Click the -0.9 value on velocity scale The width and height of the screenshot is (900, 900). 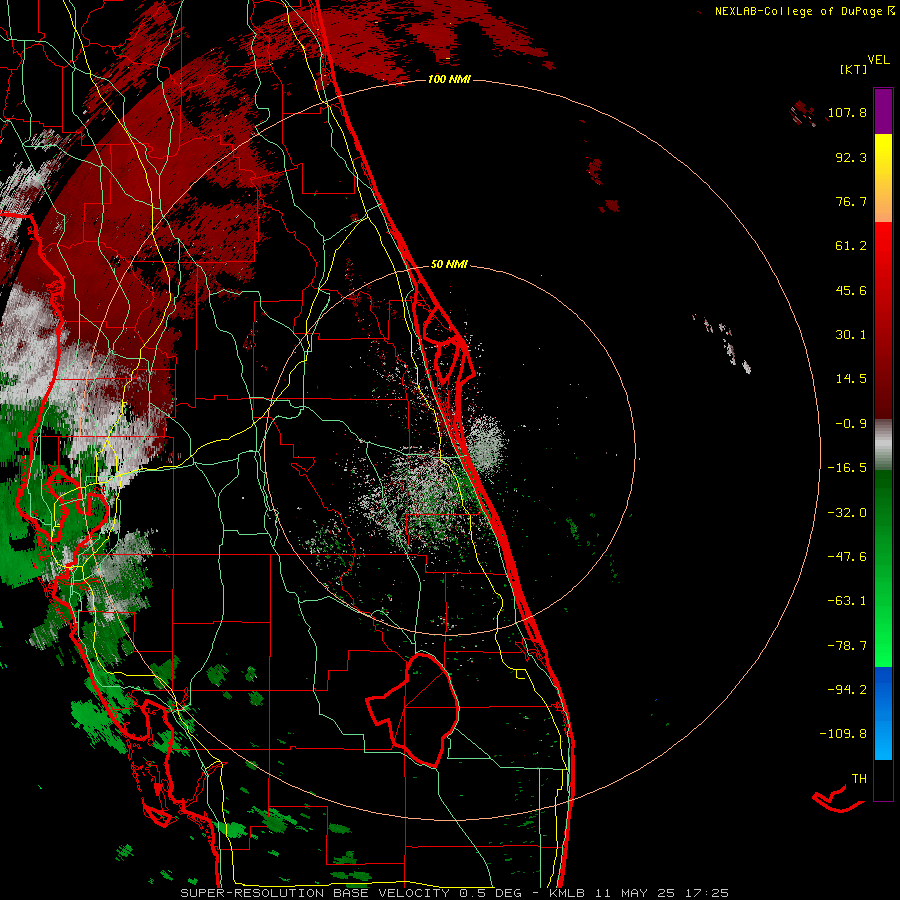click(851, 424)
